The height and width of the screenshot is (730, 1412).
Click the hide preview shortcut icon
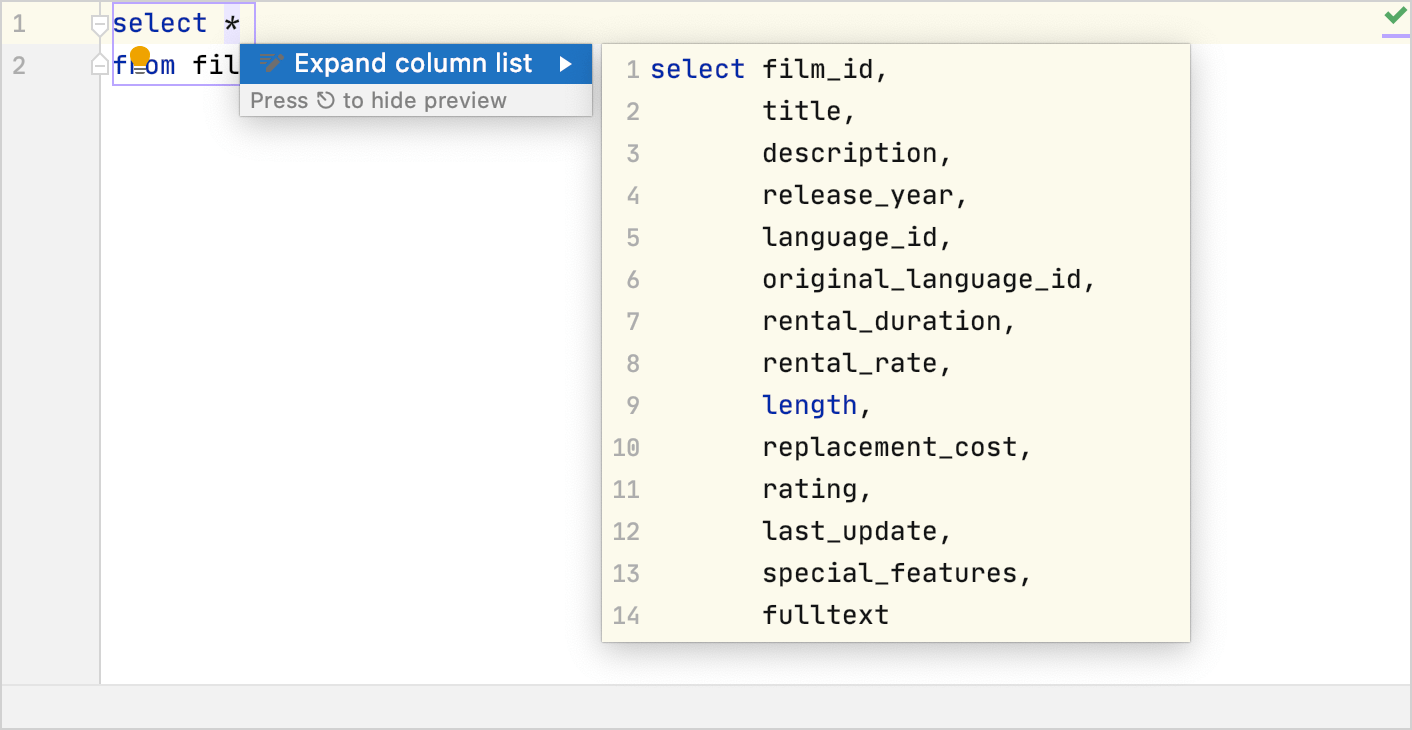[x=326, y=101]
